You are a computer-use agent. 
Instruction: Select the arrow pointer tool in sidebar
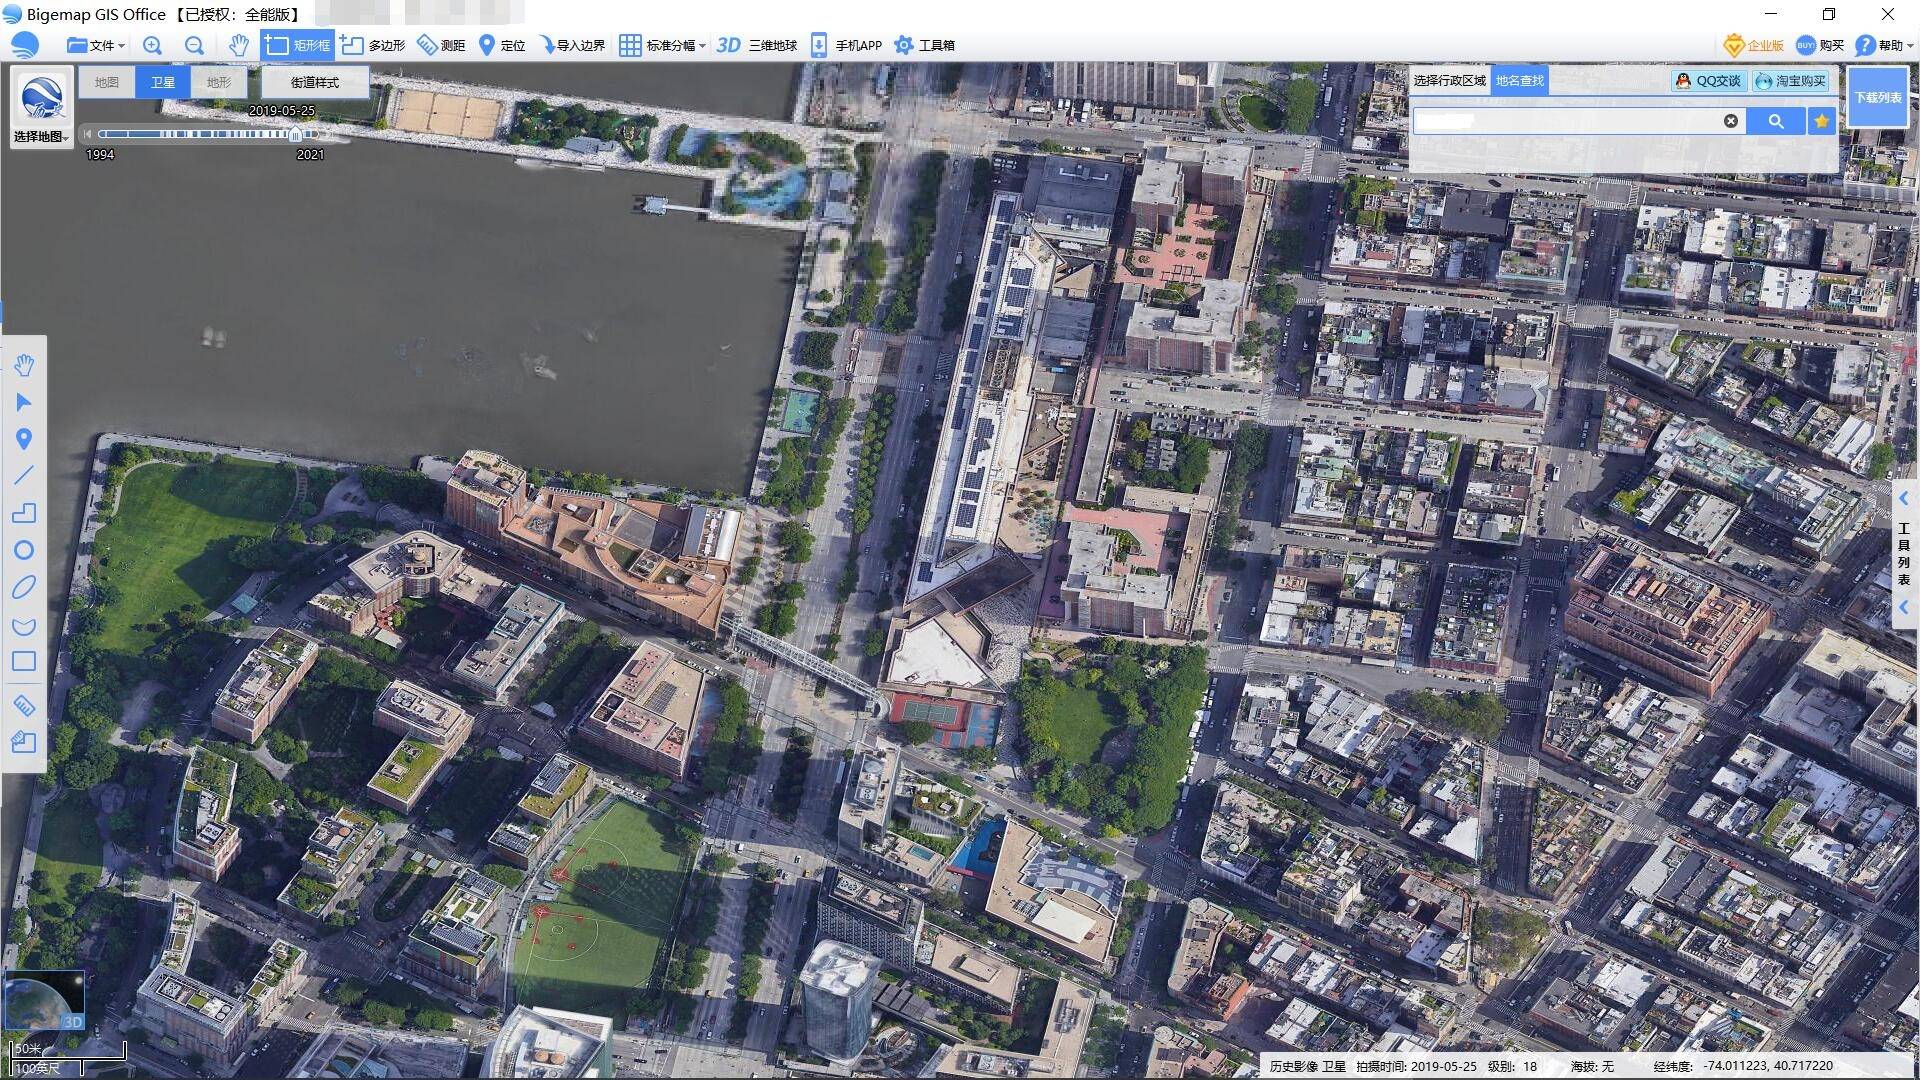point(24,402)
